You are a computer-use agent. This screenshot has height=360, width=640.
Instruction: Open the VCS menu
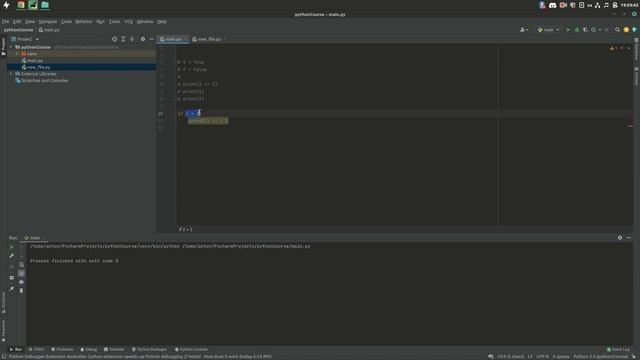[129, 22]
